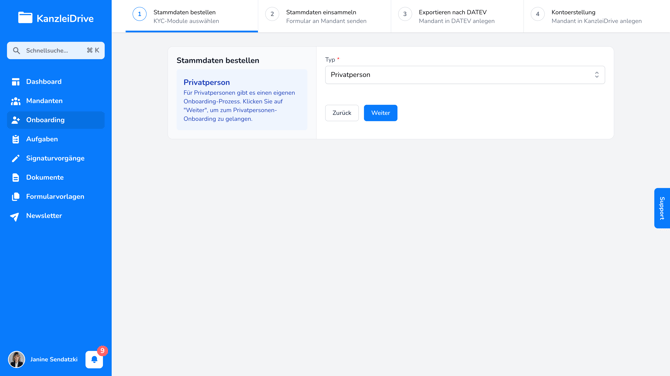Open the Newsletter section
The height and width of the screenshot is (376, 670).
(x=56, y=216)
